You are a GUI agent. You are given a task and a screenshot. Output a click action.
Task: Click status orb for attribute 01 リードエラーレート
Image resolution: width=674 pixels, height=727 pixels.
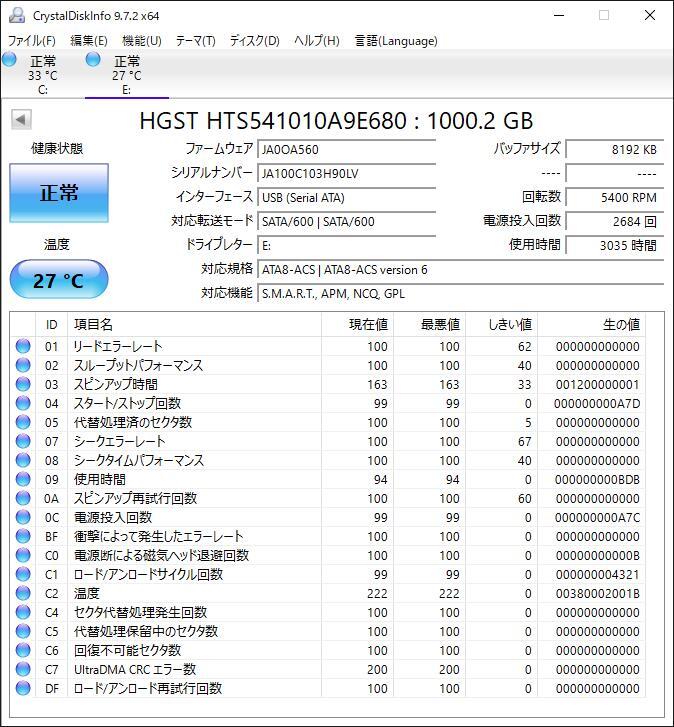click(x=23, y=346)
